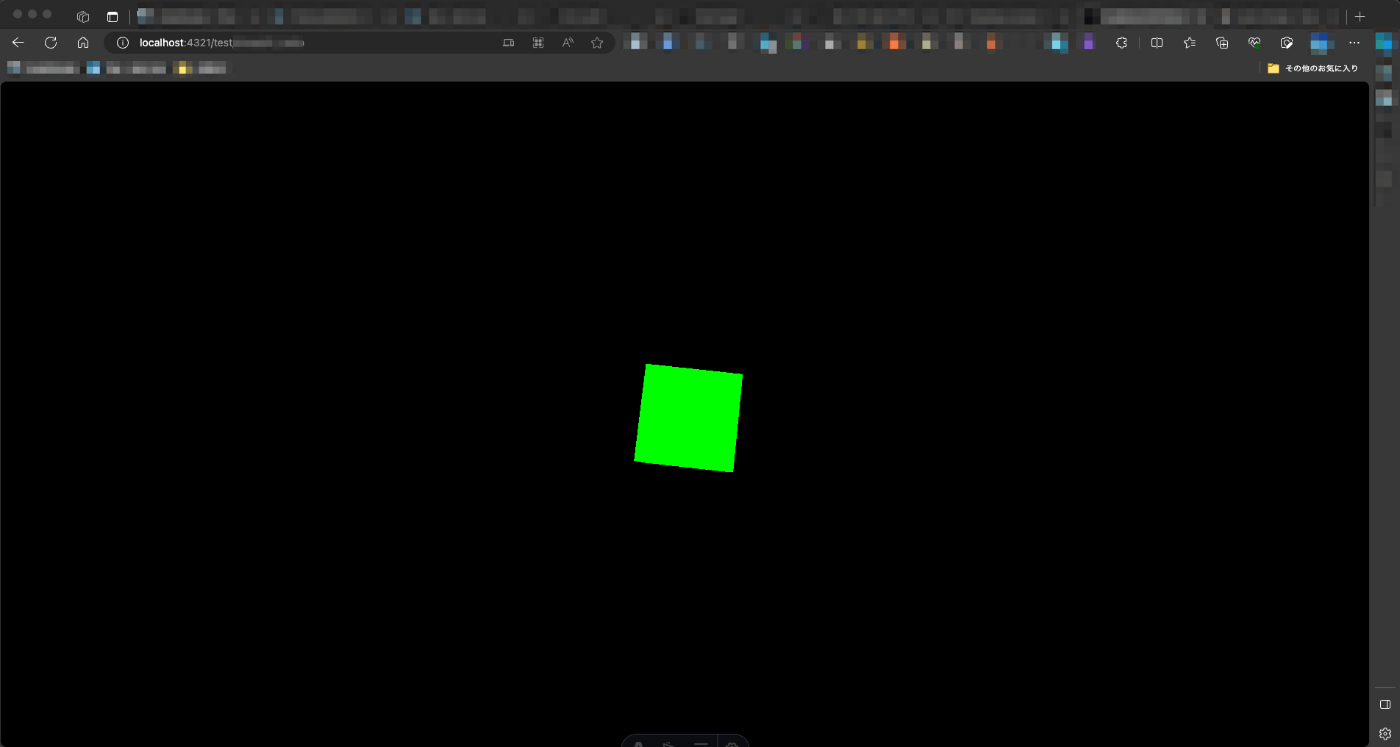Open the Favorites list icon
Viewport: 1400px width, 747px height.
click(x=1189, y=43)
